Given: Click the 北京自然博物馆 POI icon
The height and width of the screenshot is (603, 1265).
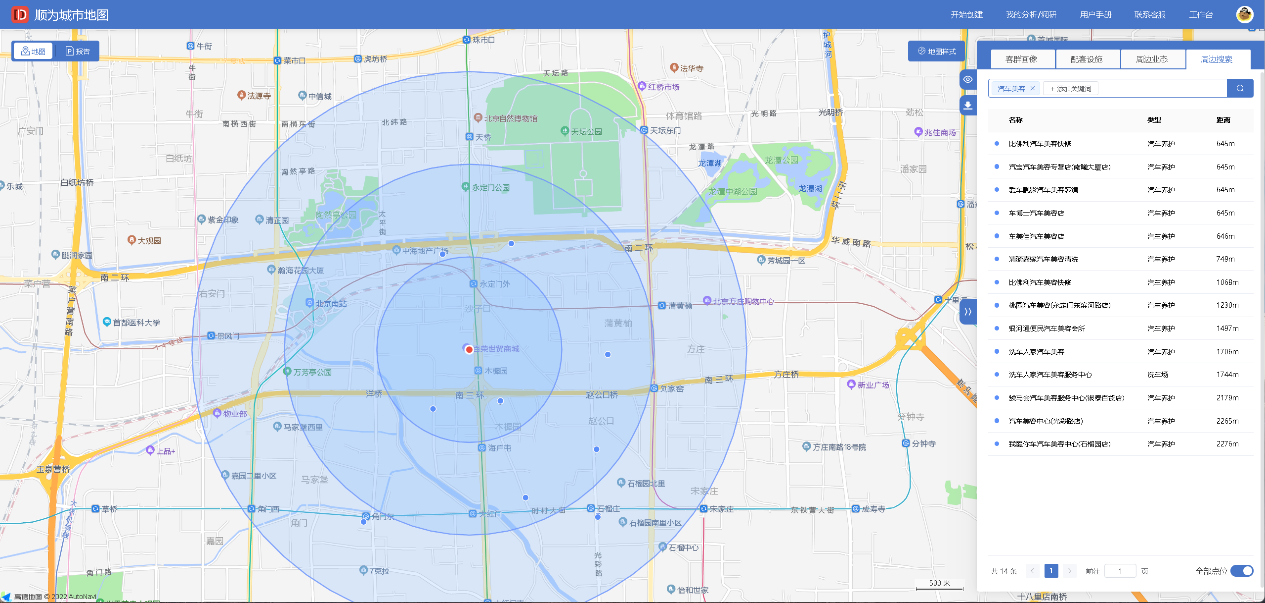Looking at the screenshot, I should [x=476, y=118].
